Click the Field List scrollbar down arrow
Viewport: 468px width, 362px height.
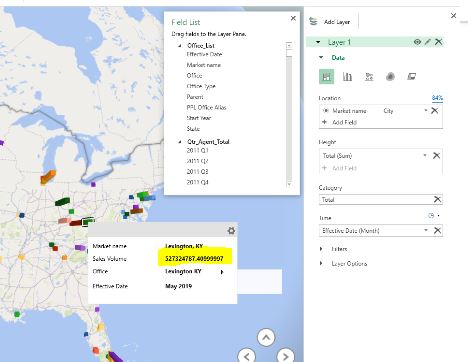tap(289, 184)
